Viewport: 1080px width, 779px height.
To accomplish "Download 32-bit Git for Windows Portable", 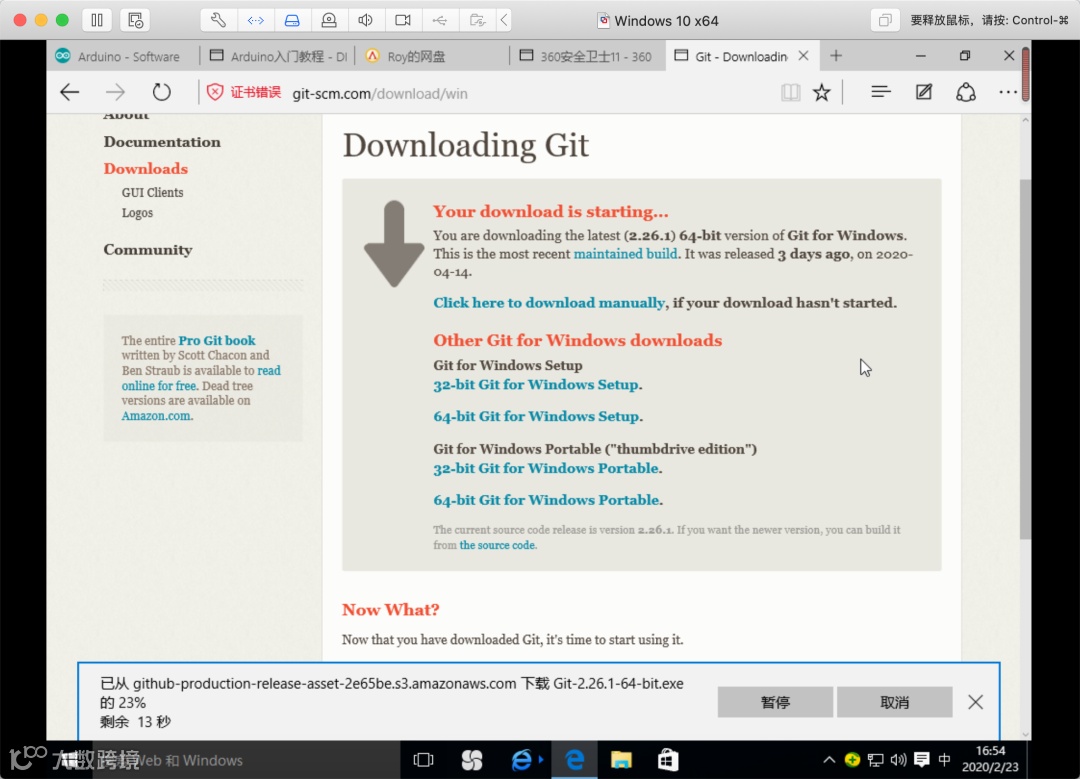I will coord(546,468).
